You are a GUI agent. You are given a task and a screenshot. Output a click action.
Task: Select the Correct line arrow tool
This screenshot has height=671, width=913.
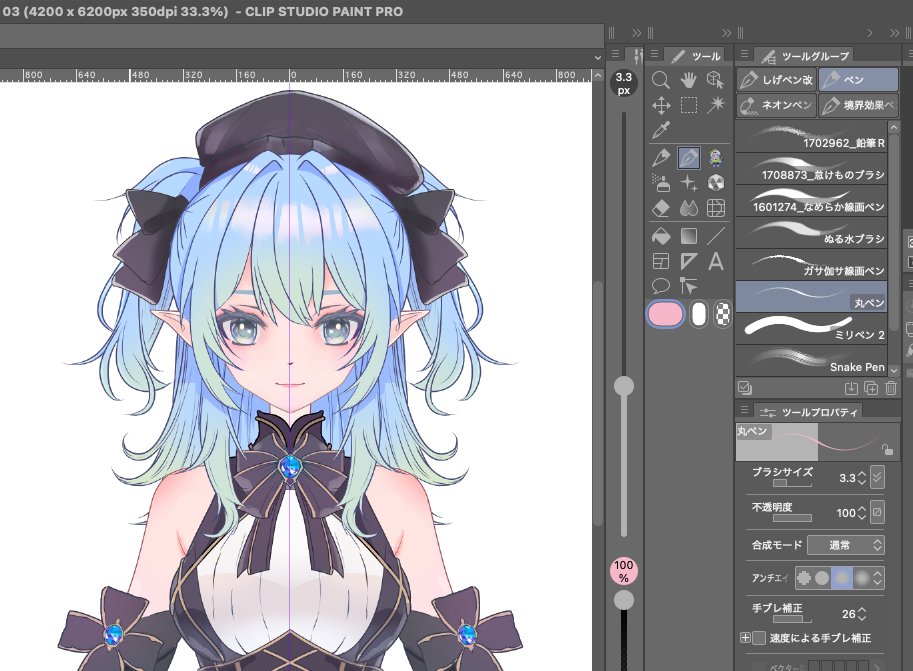(x=688, y=286)
